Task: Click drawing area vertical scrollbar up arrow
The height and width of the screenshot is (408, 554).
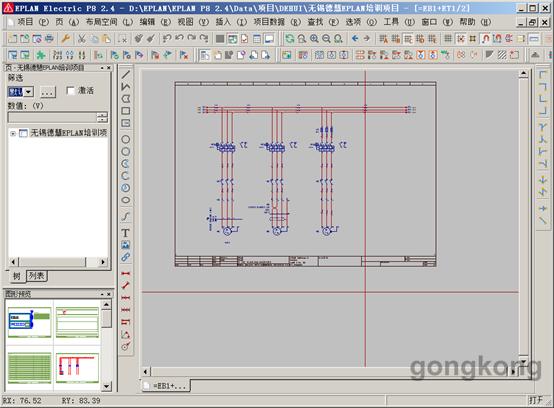Action: [523, 73]
